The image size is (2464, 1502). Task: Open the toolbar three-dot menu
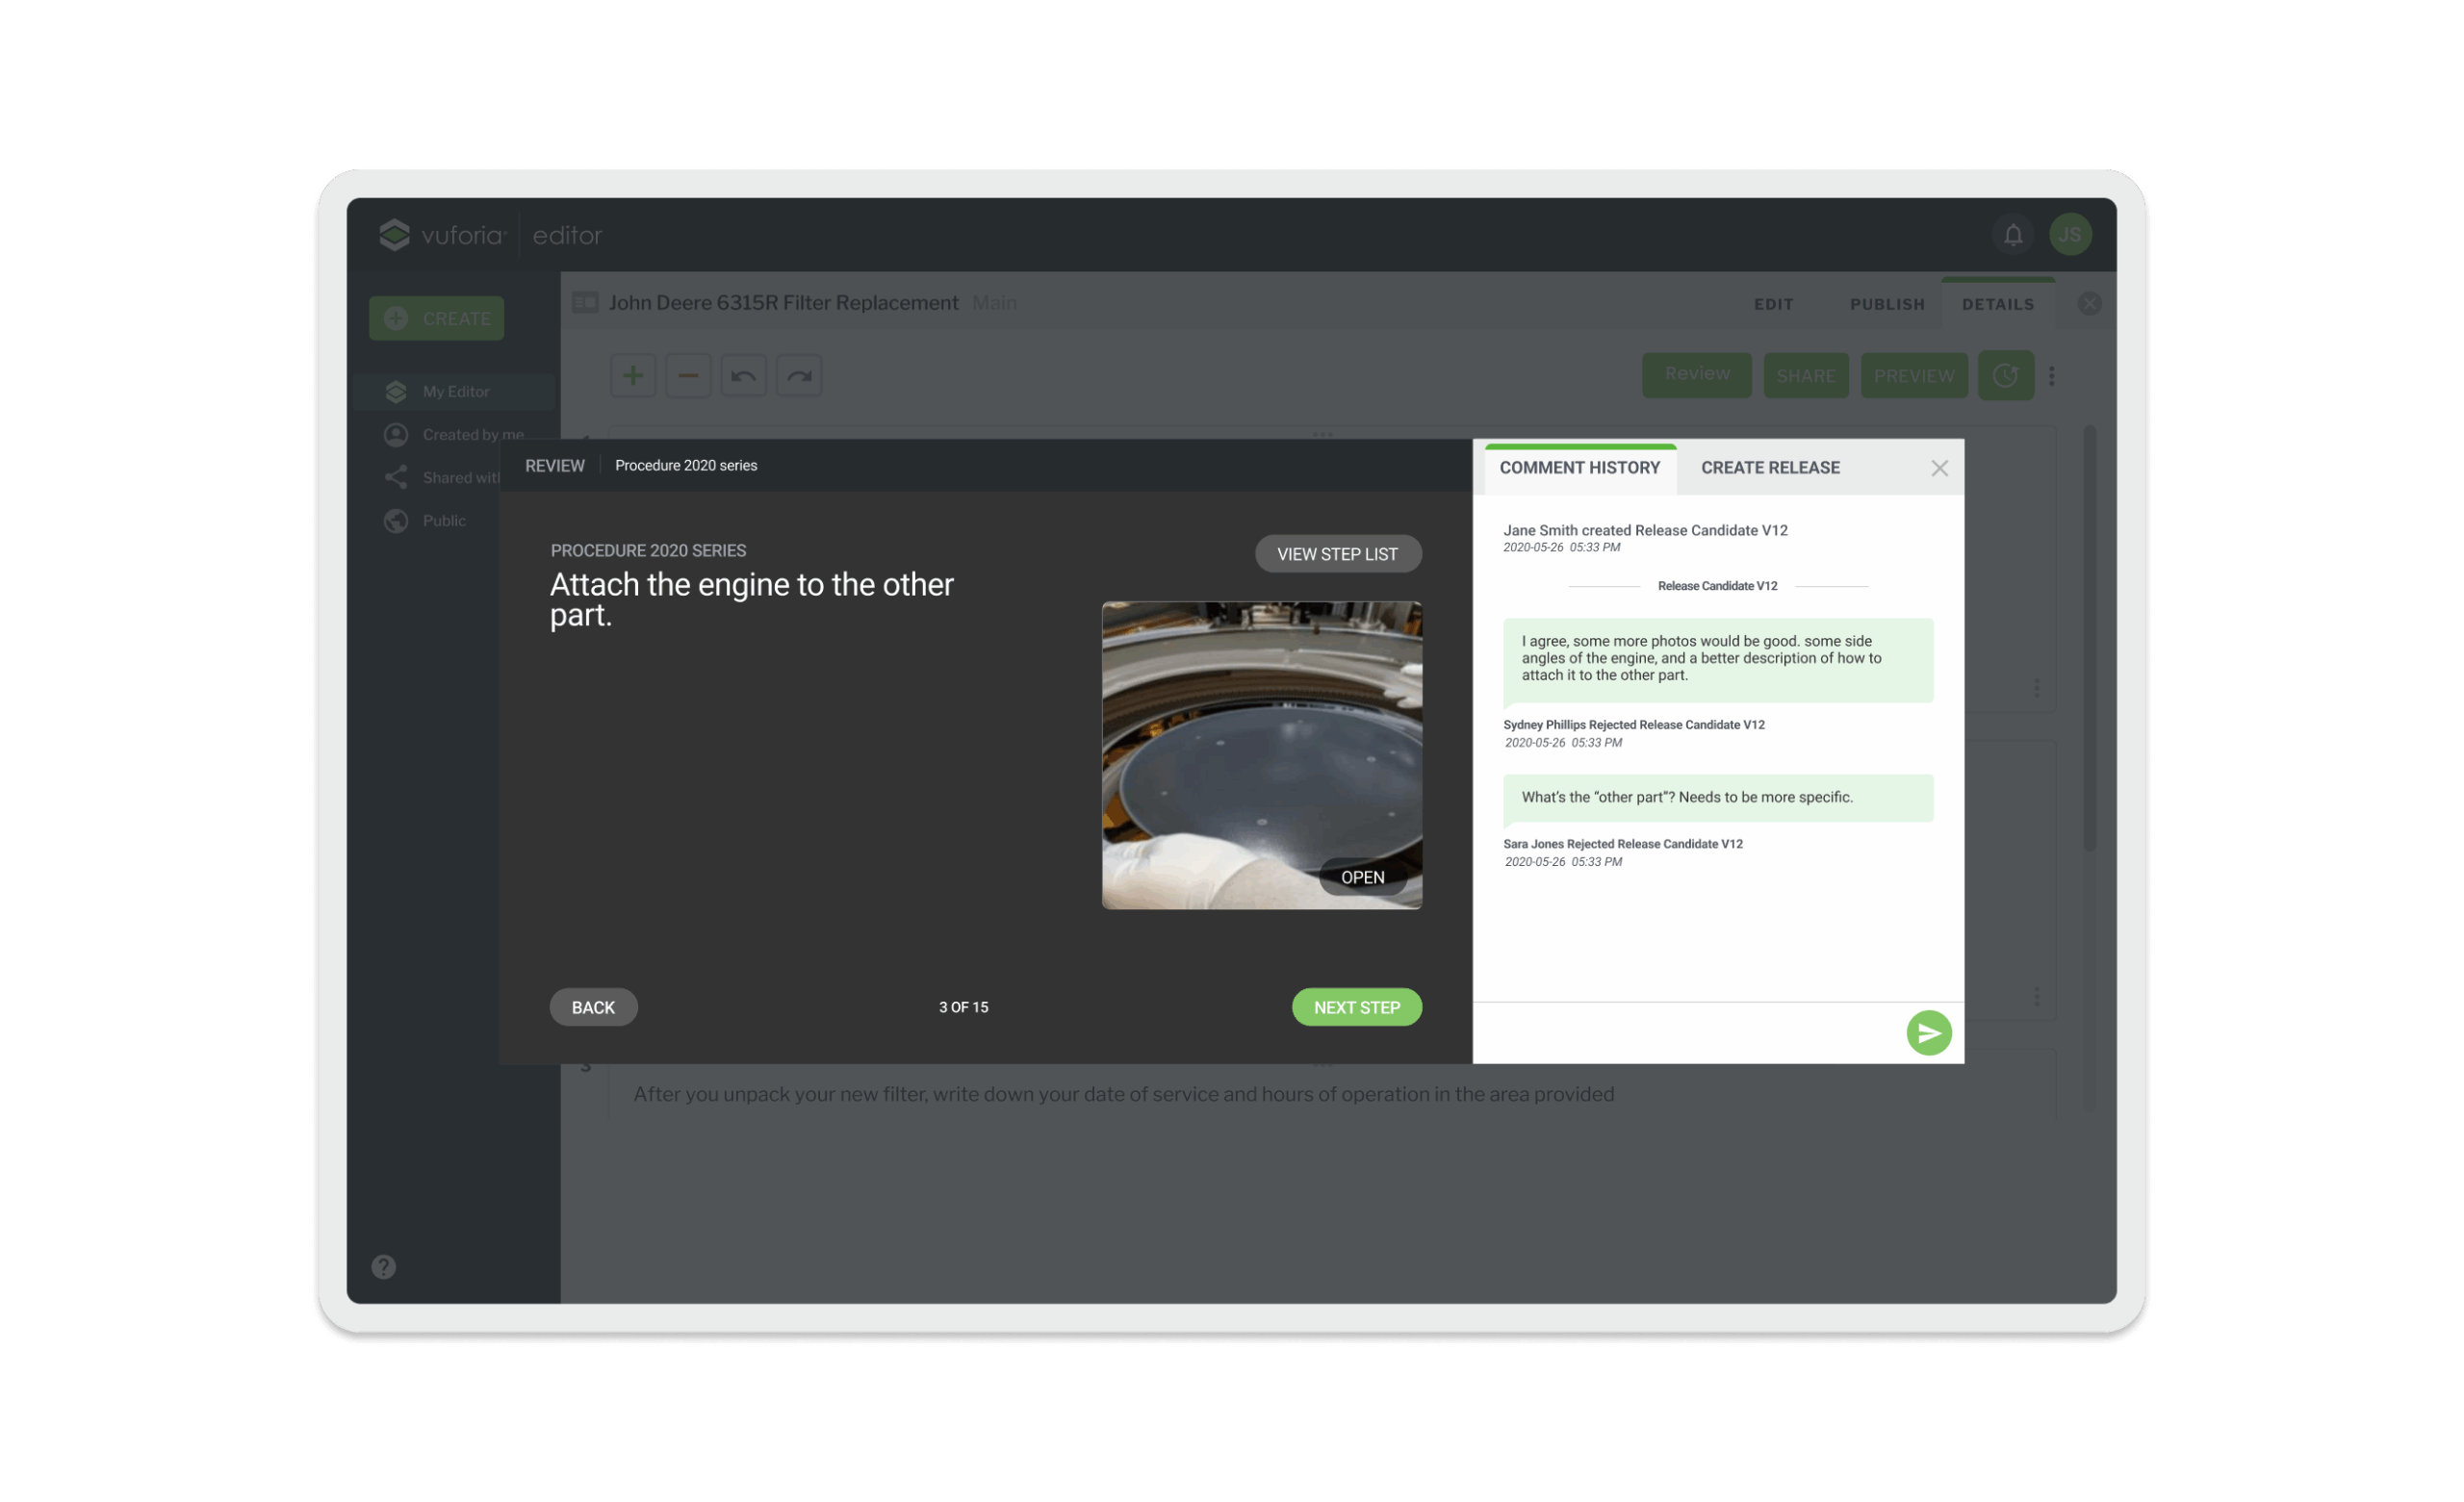point(2051,376)
